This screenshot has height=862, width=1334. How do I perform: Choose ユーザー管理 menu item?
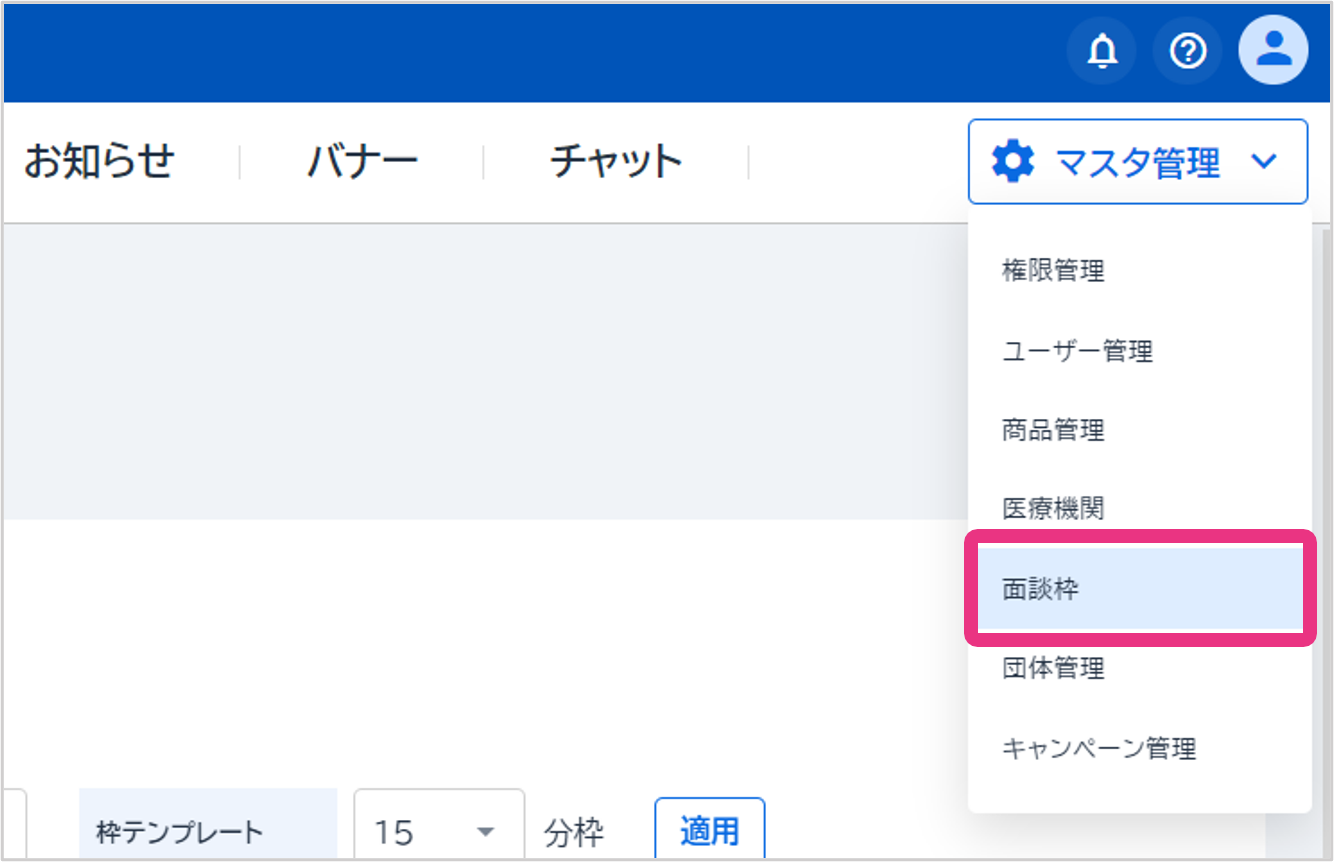[1077, 351]
